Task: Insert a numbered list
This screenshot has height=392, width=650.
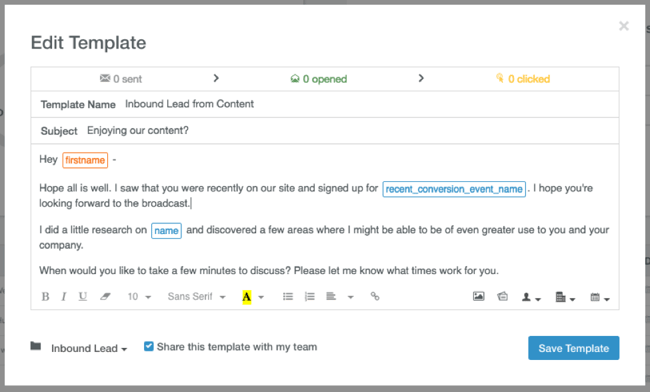Action: click(310, 297)
